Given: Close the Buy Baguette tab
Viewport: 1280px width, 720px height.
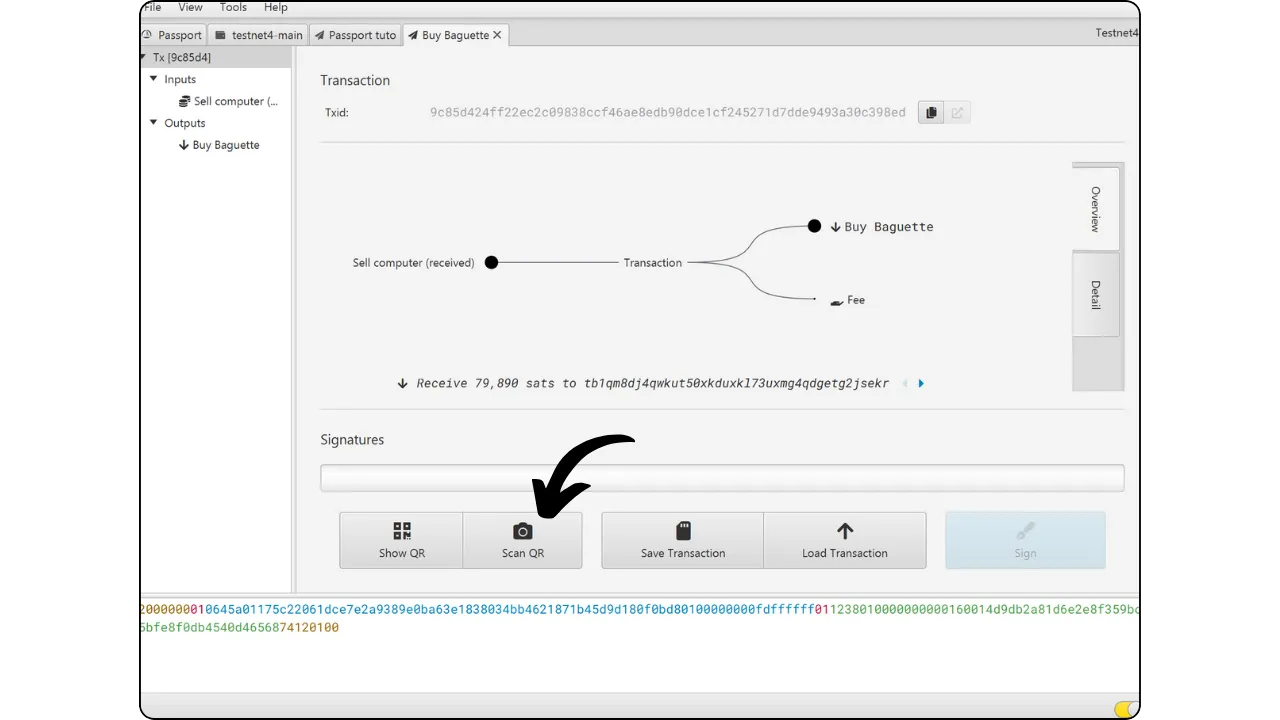Looking at the screenshot, I should (497, 35).
